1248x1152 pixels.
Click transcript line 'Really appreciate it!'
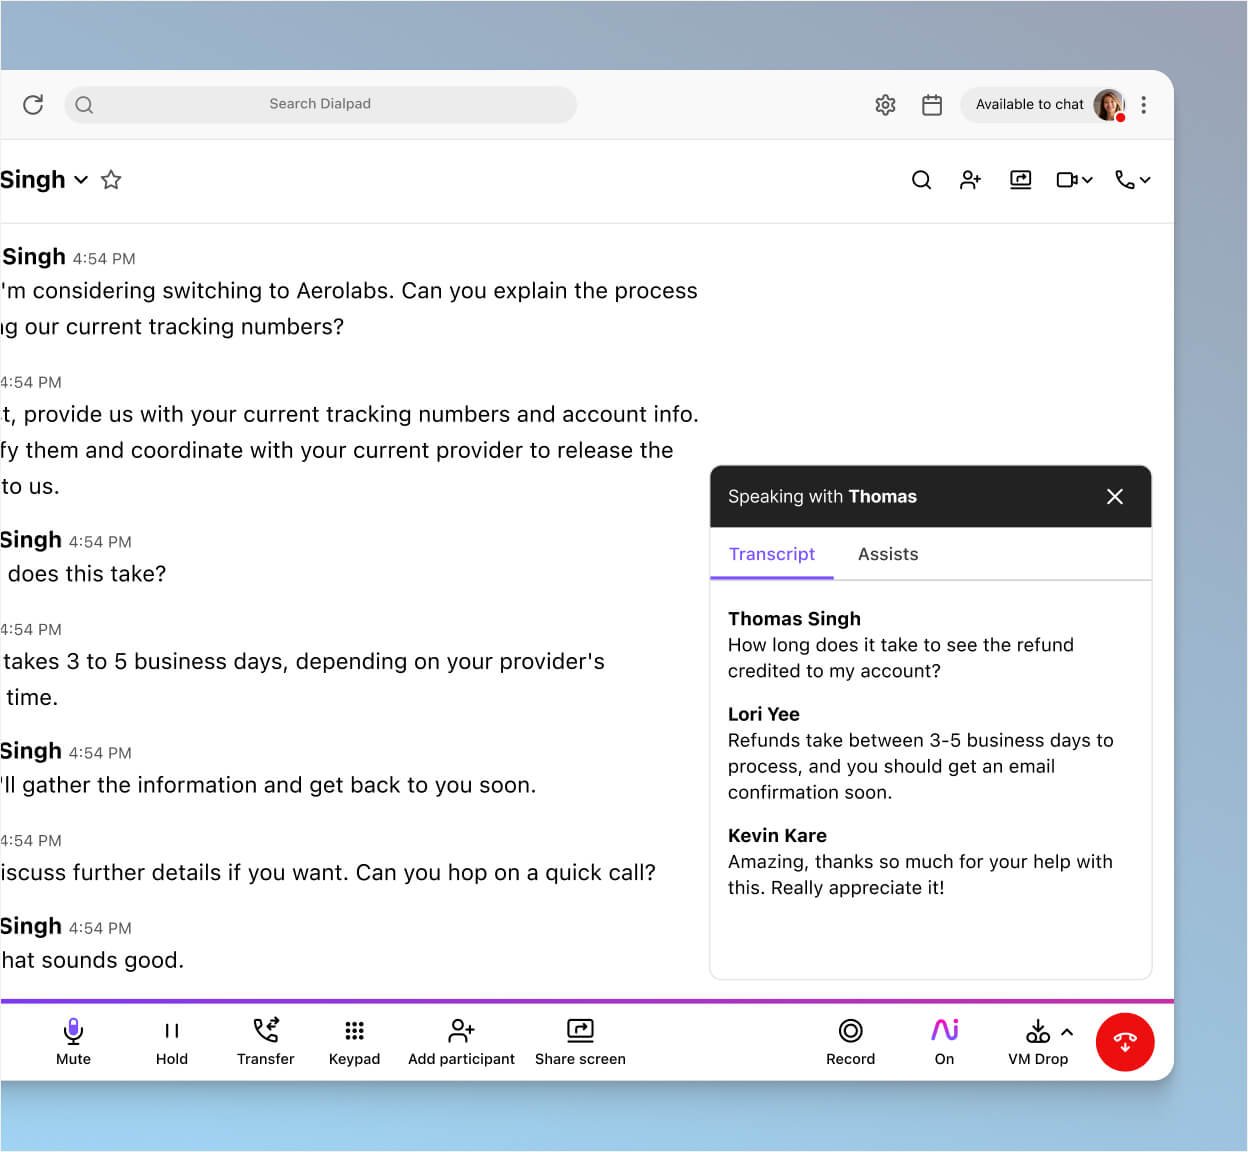pos(857,888)
